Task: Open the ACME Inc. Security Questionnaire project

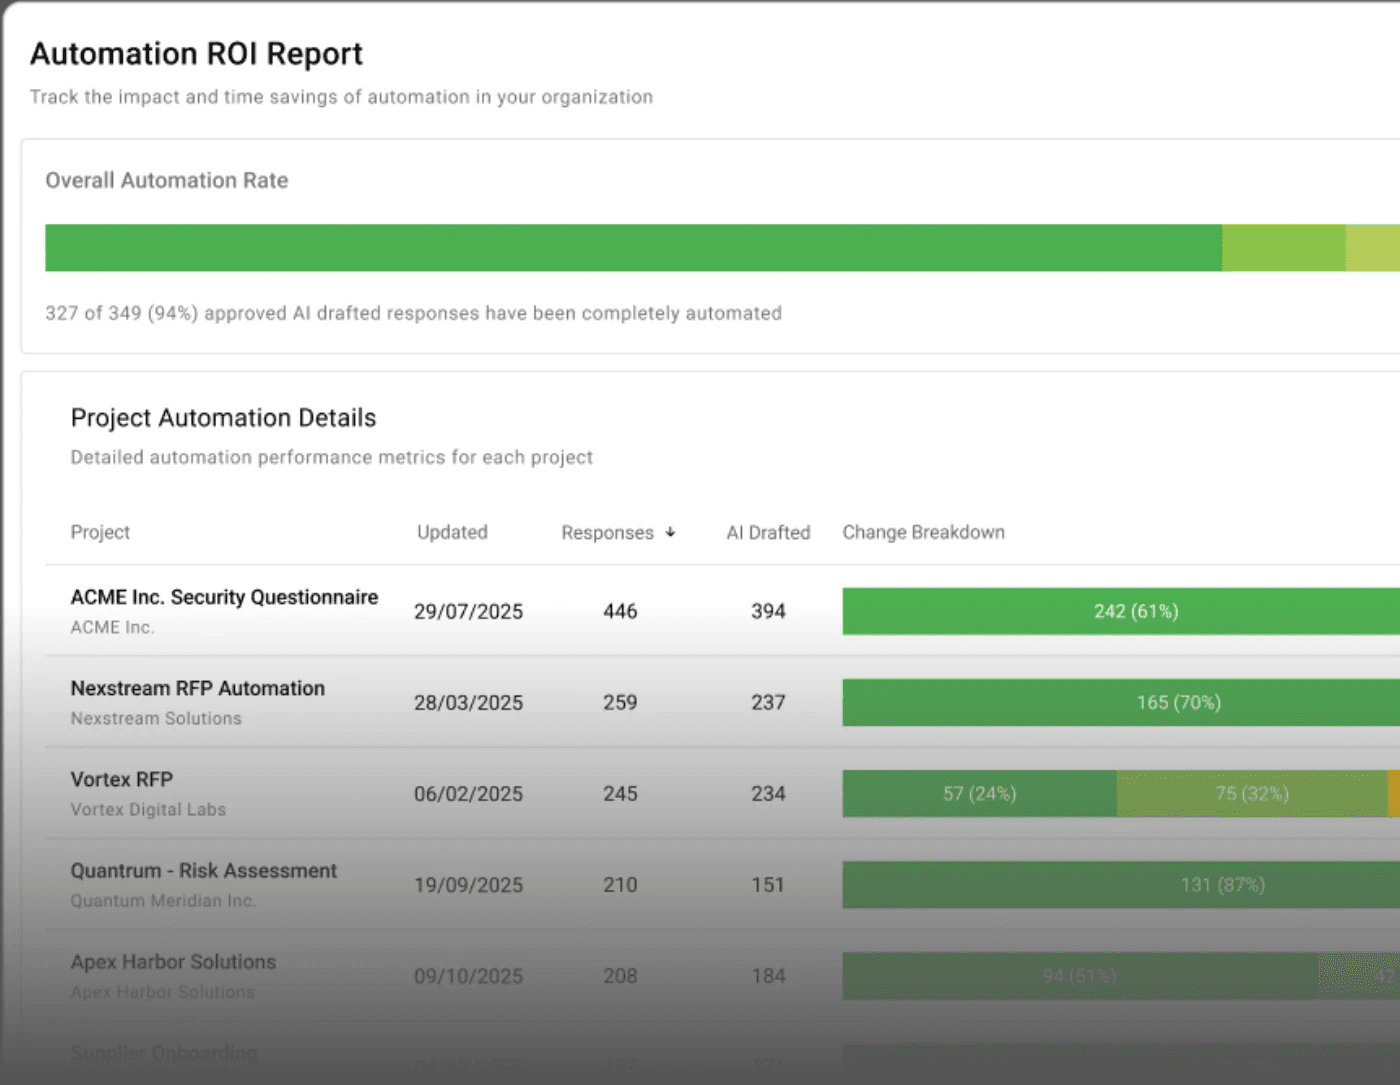Action: point(224,597)
